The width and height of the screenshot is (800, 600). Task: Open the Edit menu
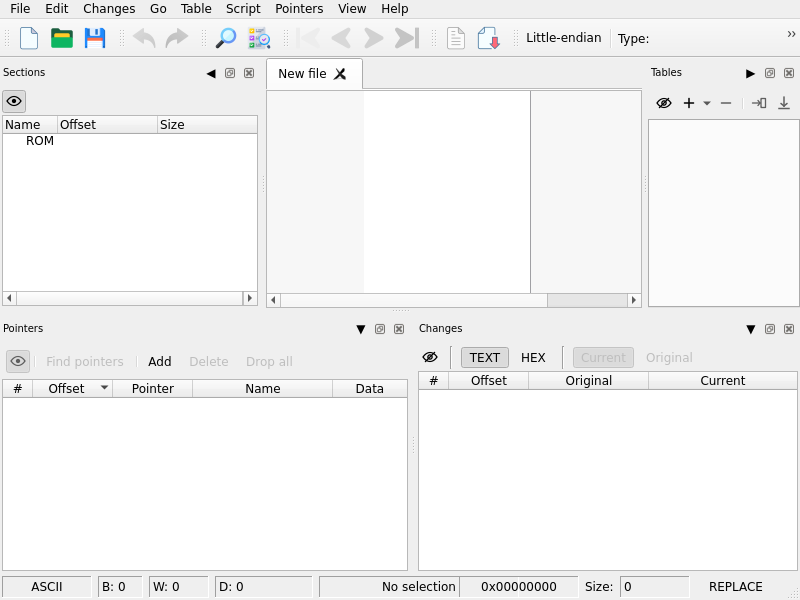coord(57,9)
